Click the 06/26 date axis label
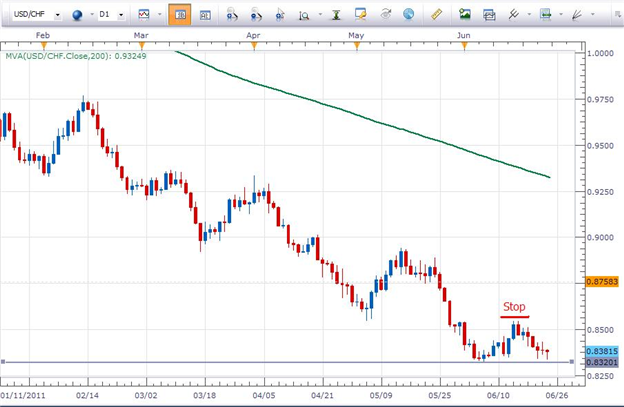This screenshot has width=624, height=407. coord(557,395)
